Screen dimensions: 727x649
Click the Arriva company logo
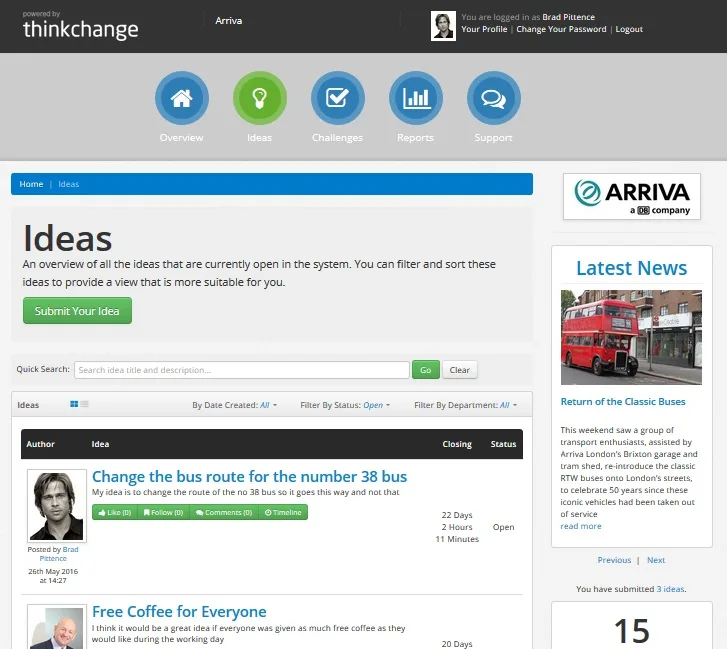click(x=631, y=197)
